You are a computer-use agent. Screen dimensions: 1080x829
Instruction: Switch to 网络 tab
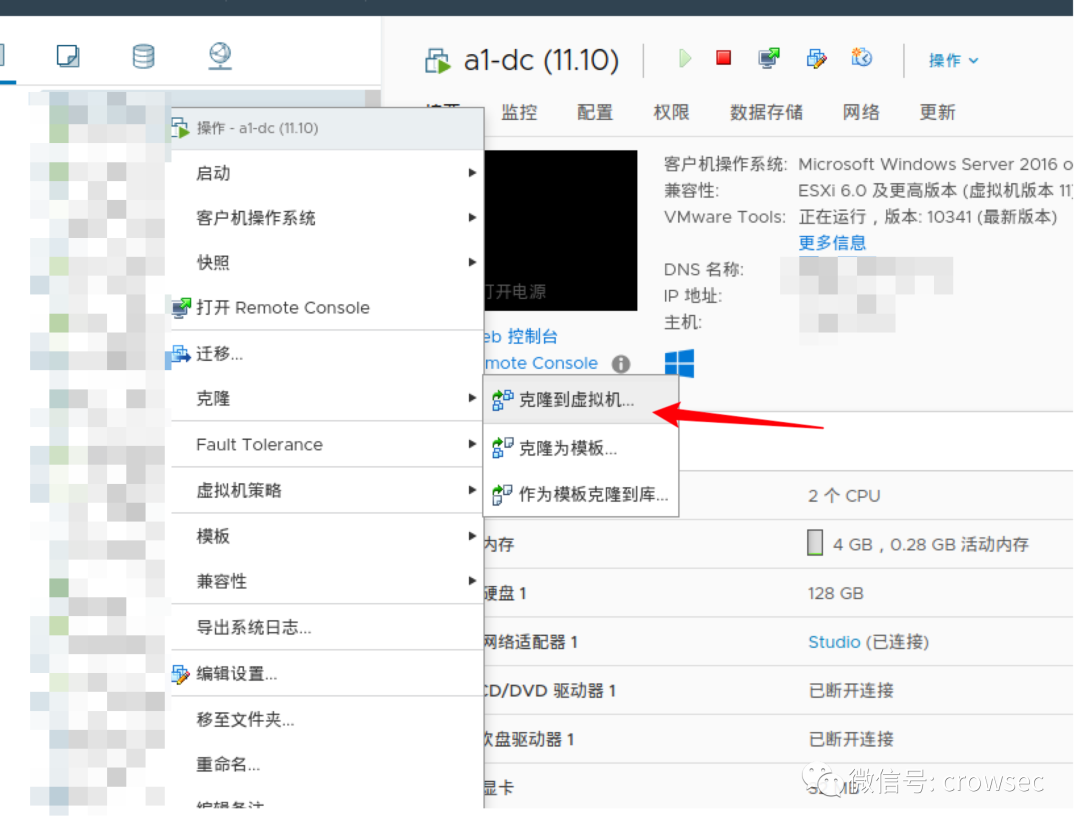(x=861, y=112)
